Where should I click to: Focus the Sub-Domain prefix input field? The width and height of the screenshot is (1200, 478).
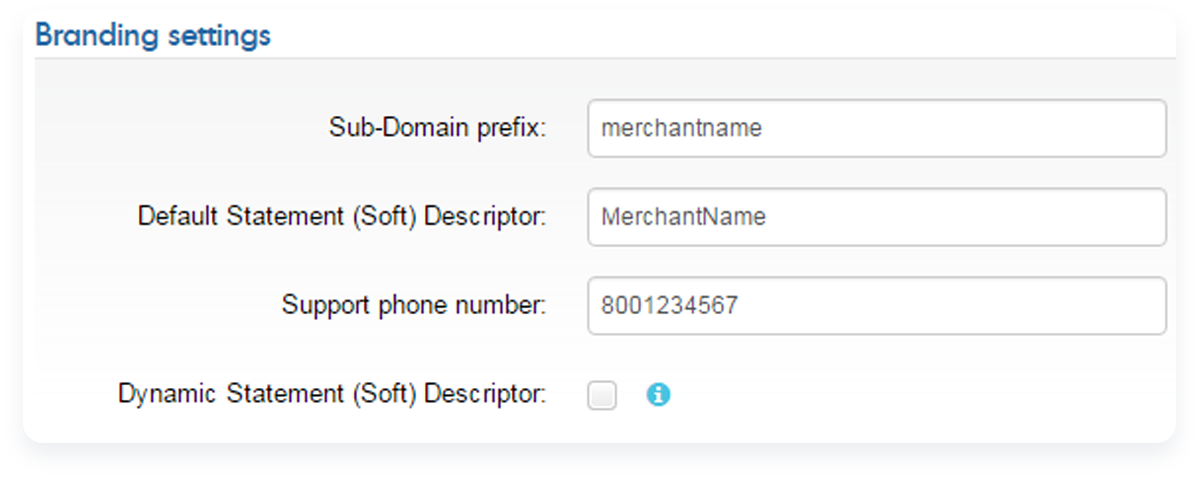(x=877, y=128)
